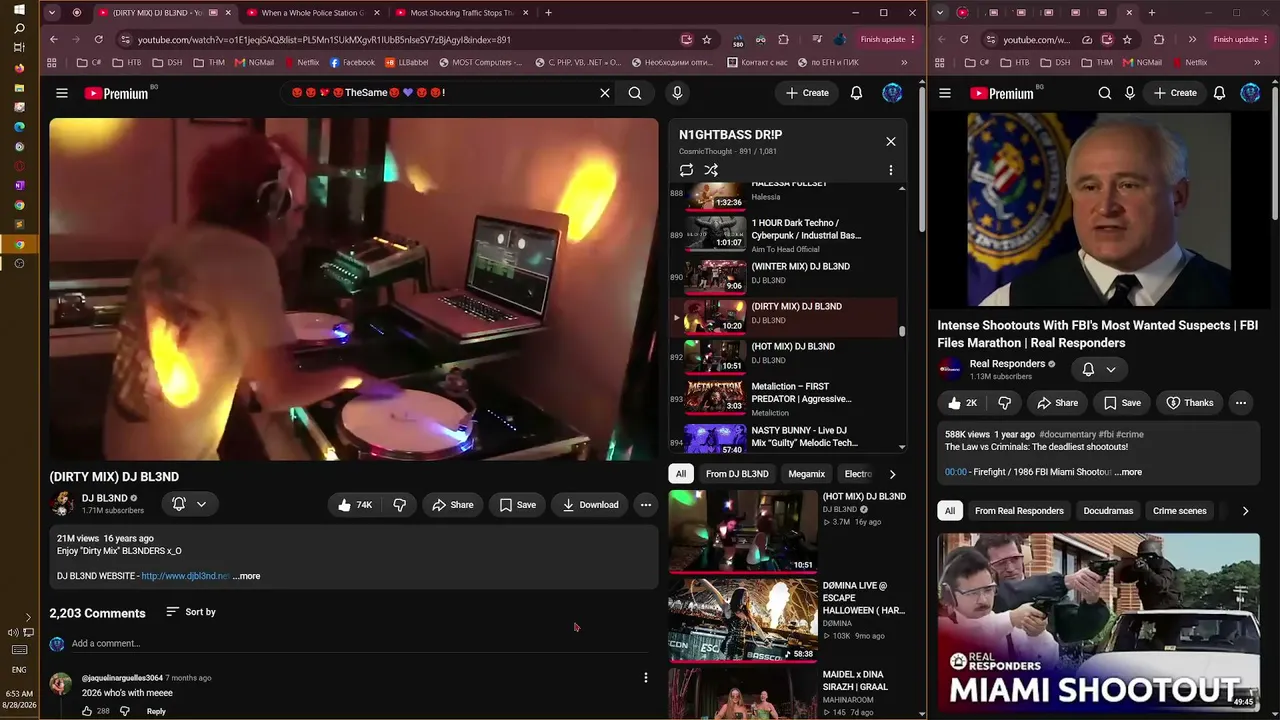Toggle loop for the N1GHTBASS DR!P playlist
Screen dimensions: 1280x720
(x=686, y=170)
